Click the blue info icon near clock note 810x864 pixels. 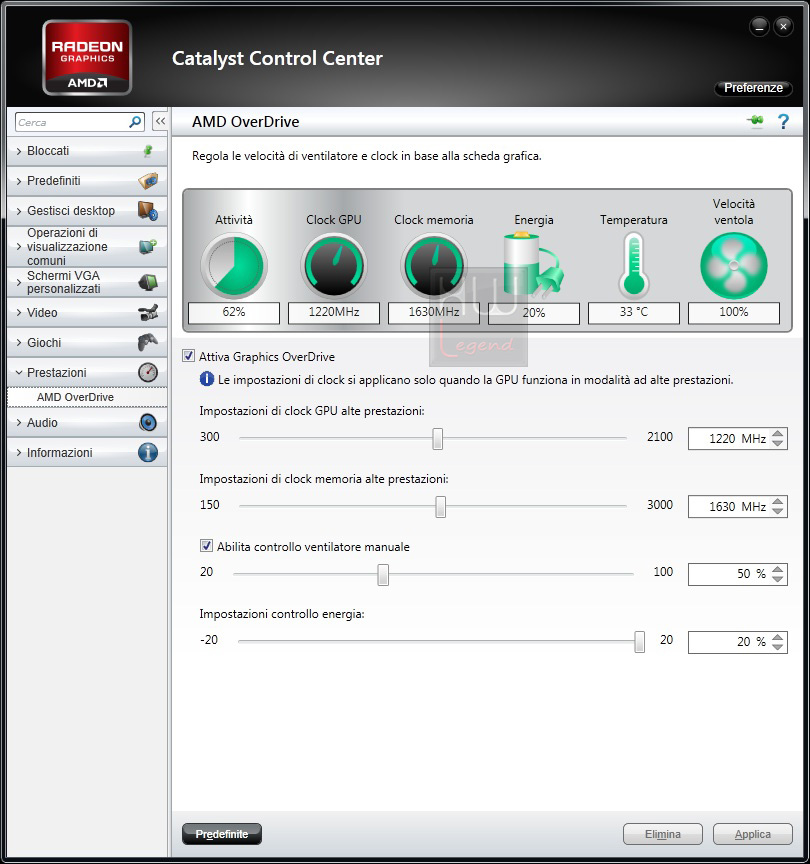(207, 379)
